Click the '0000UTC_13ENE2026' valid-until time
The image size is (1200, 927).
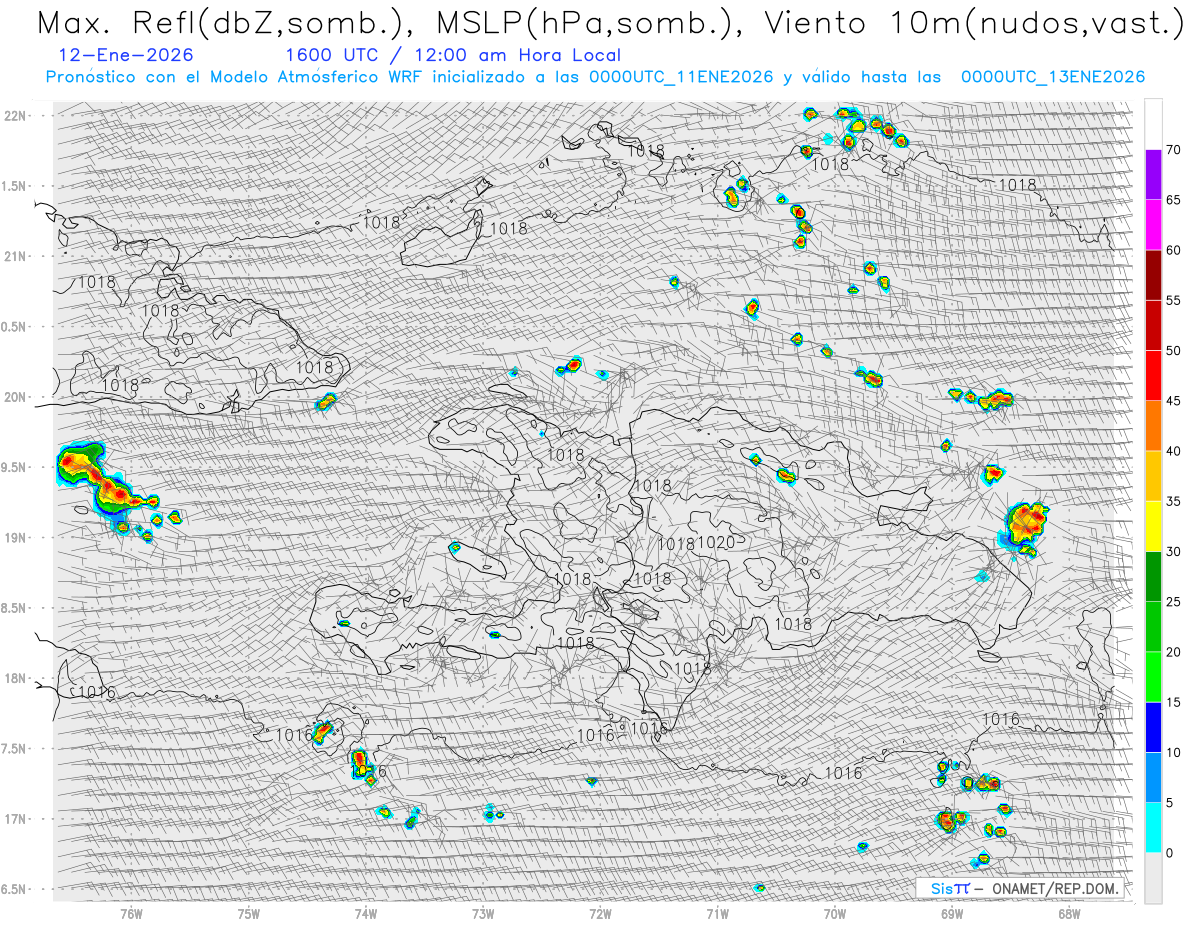[x=1053, y=77]
